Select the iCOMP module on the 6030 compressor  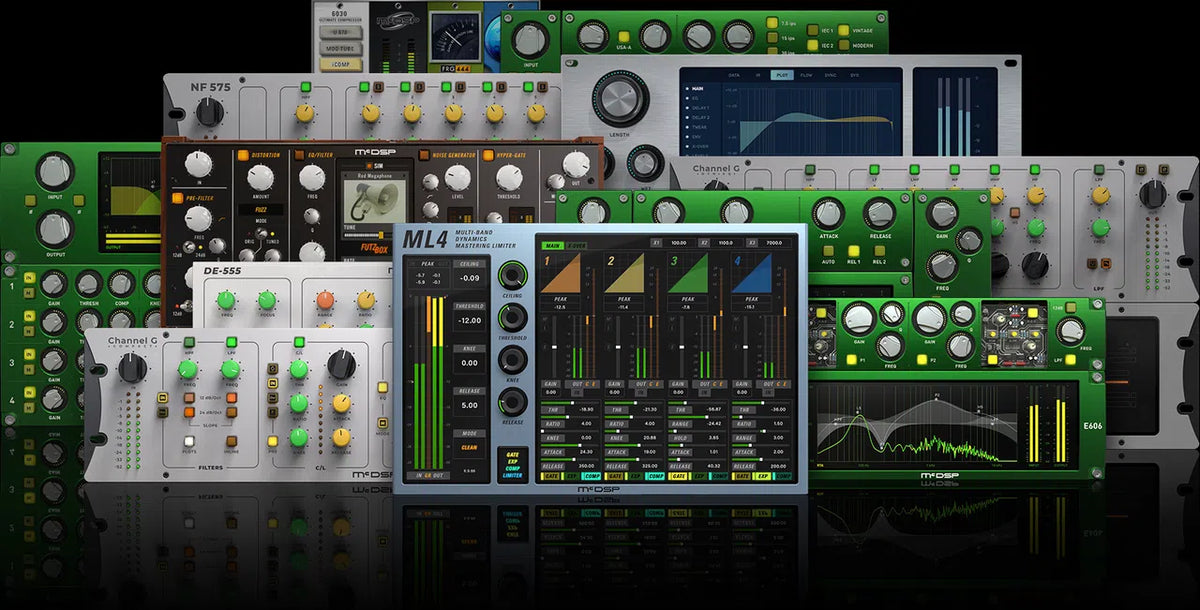coord(343,64)
